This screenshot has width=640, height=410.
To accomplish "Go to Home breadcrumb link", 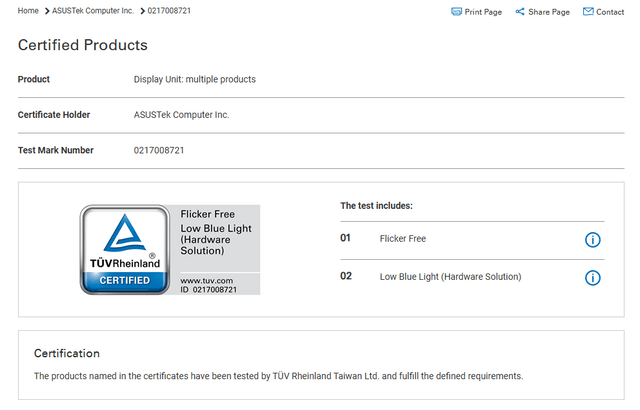I will tap(28, 11).
